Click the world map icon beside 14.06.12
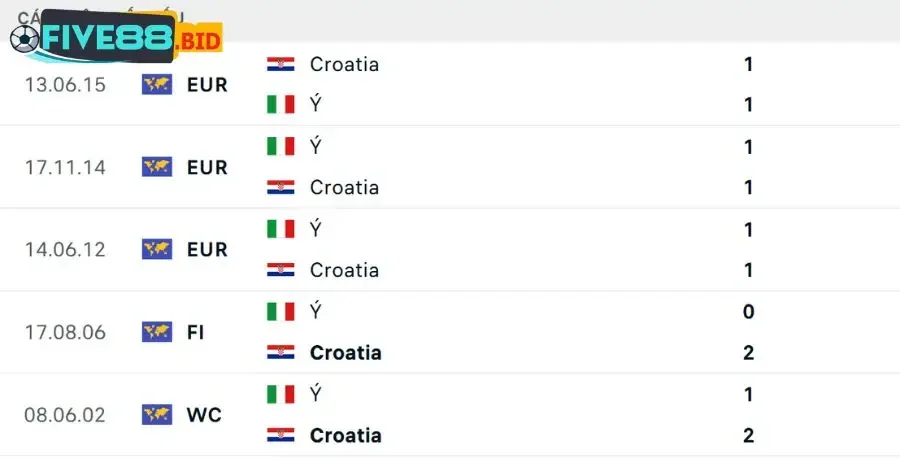The height and width of the screenshot is (460, 900). pyautogui.click(x=157, y=249)
